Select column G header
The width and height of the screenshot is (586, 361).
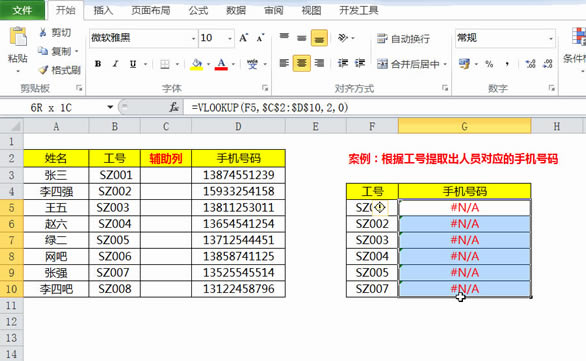(465, 126)
